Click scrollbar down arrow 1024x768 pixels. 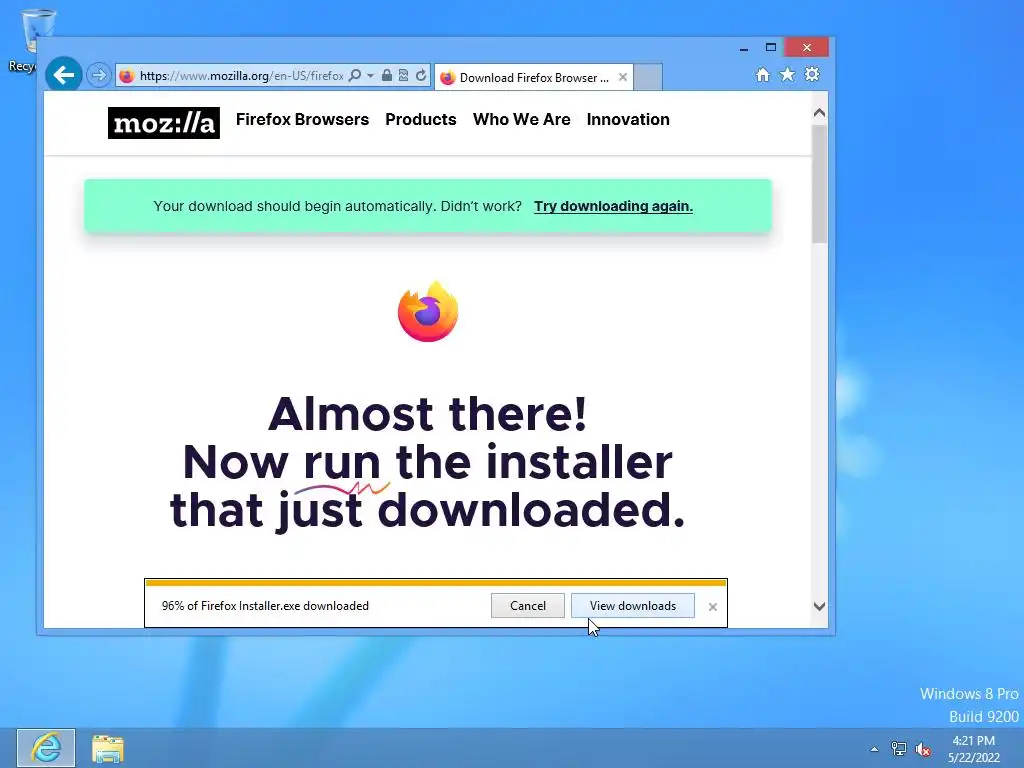point(819,606)
